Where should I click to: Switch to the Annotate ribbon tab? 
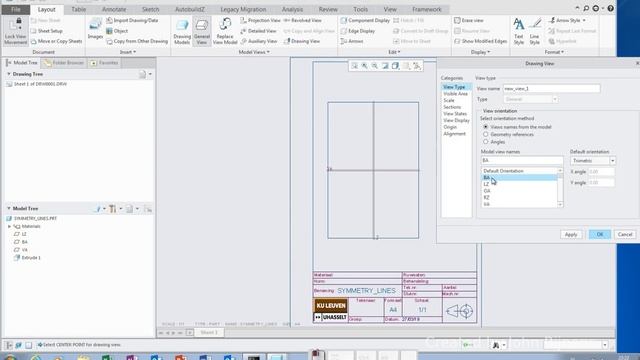(114, 9)
